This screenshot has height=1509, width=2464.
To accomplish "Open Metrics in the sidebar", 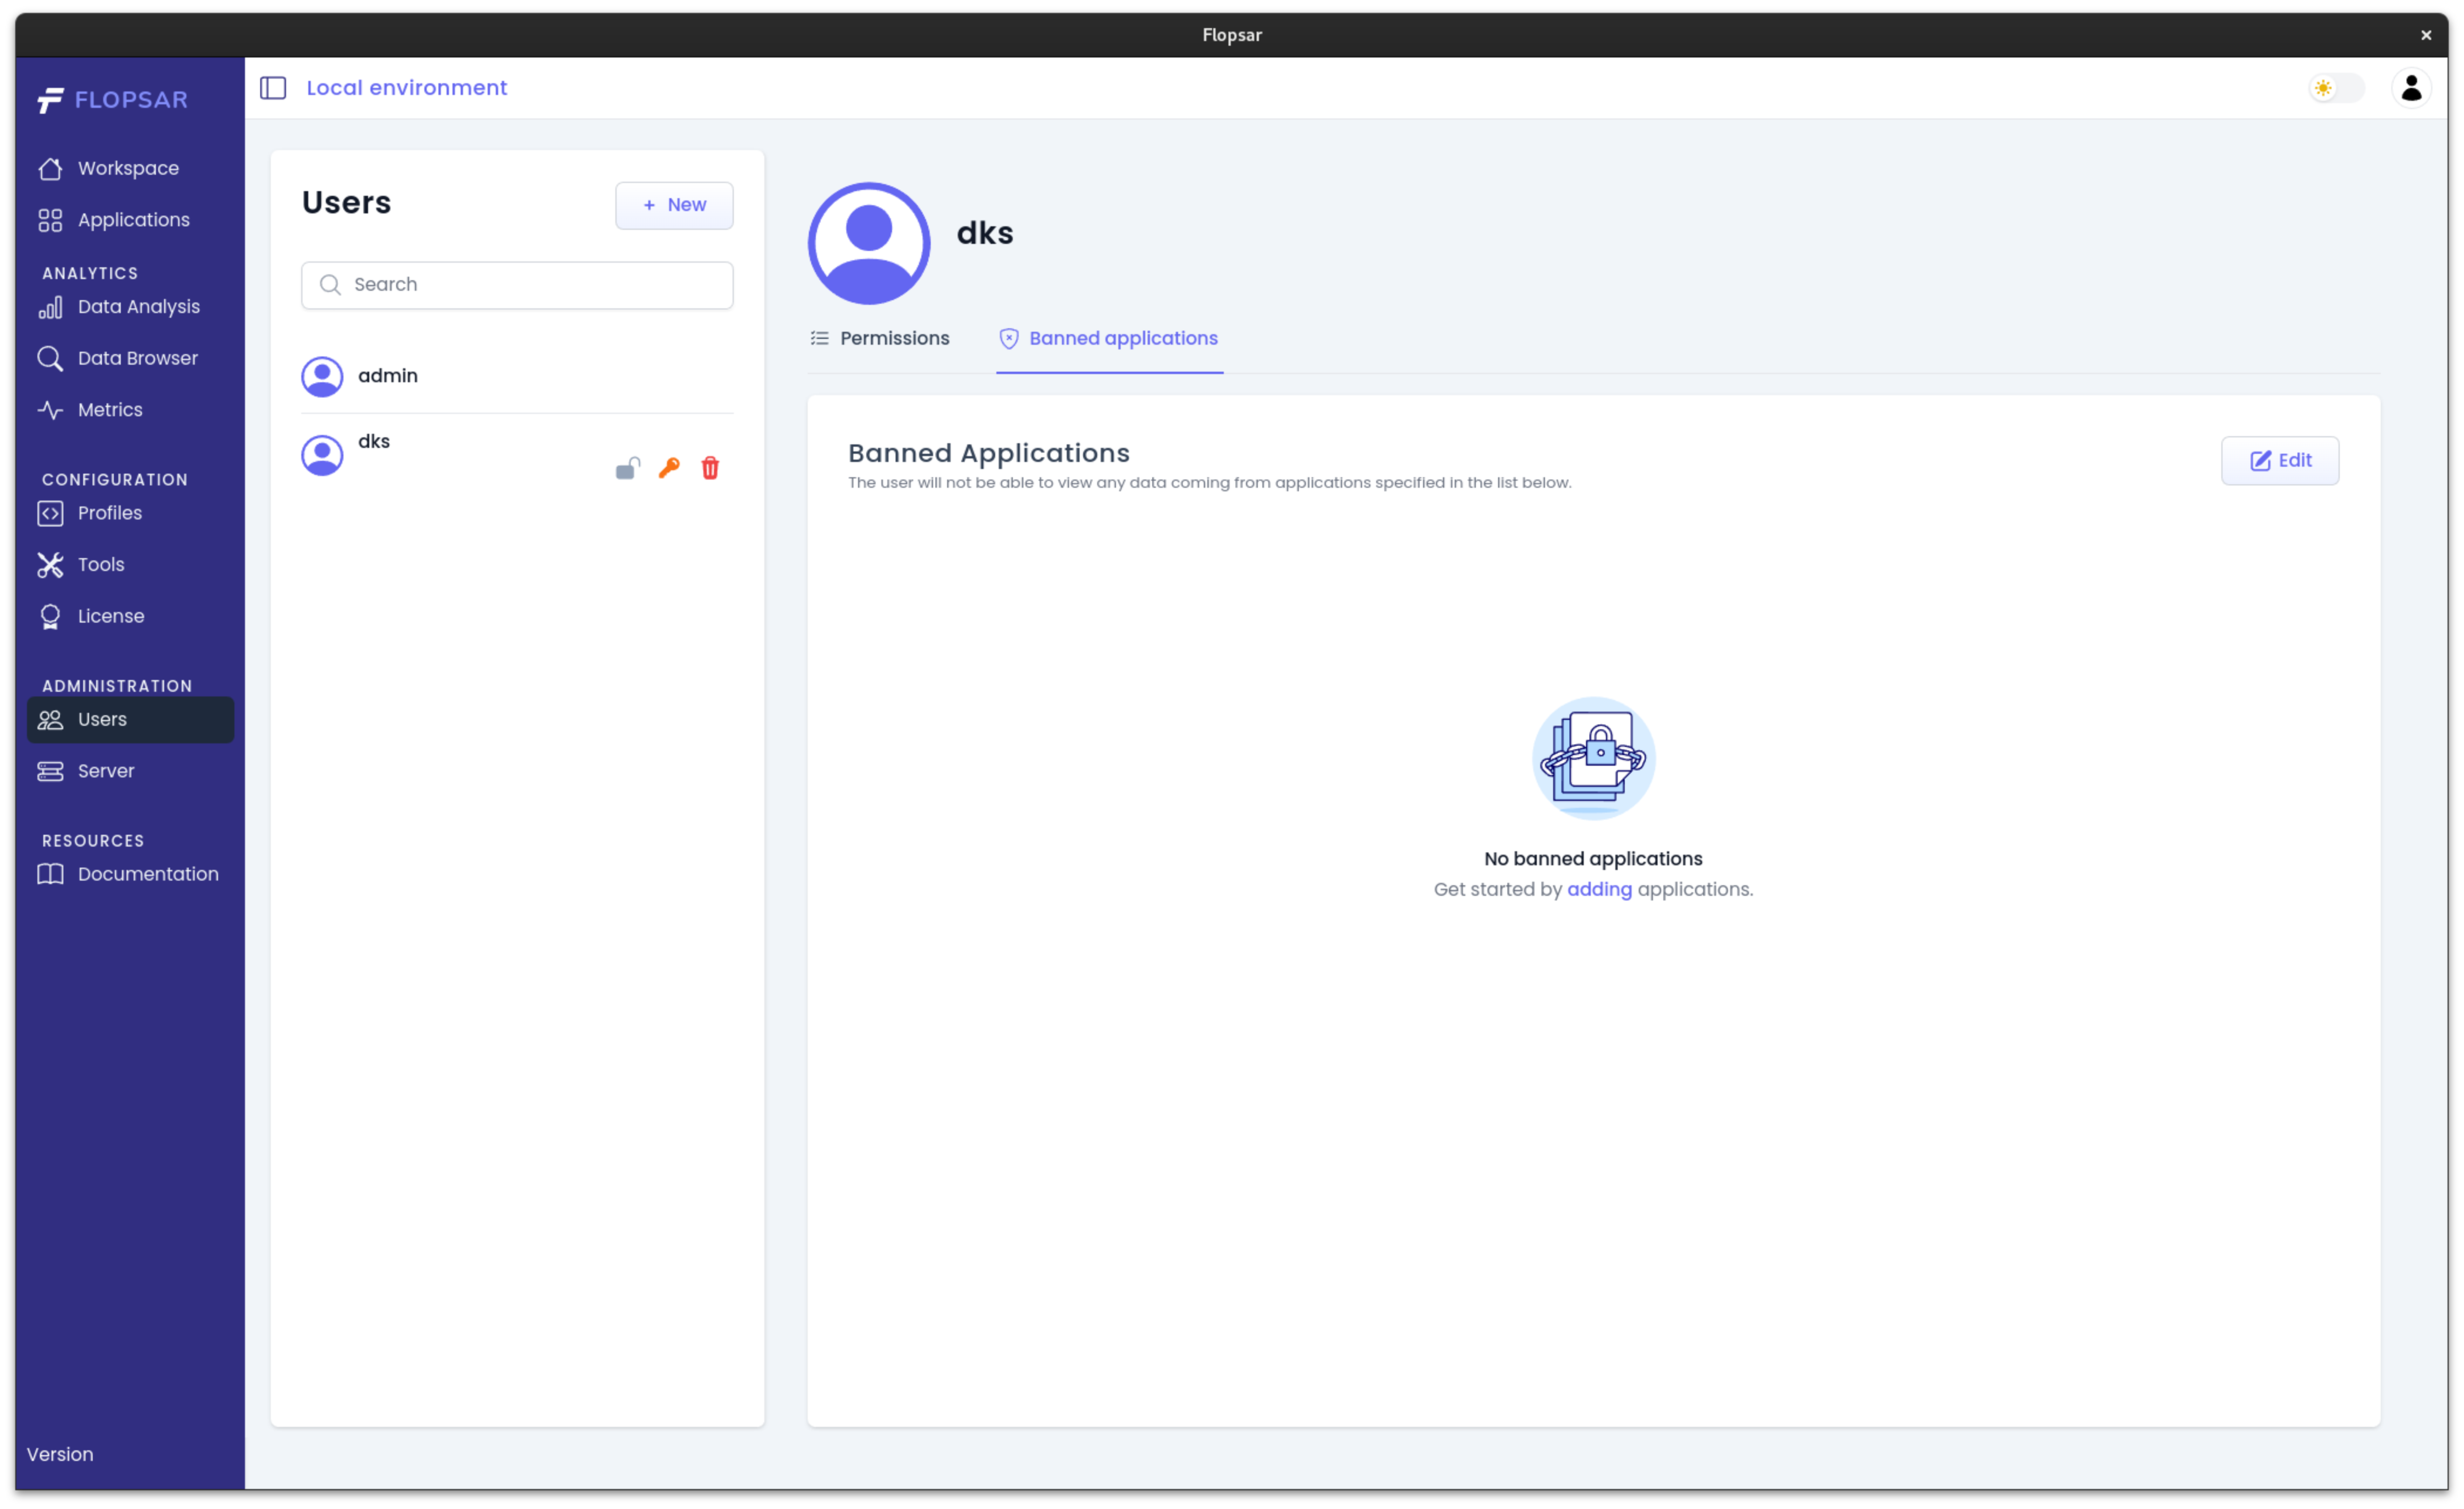I will point(110,410).
